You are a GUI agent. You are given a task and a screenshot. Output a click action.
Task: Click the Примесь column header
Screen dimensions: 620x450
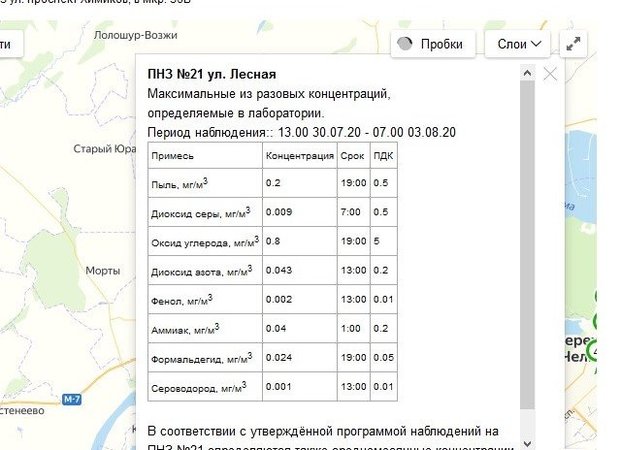[x=174, y=156]
